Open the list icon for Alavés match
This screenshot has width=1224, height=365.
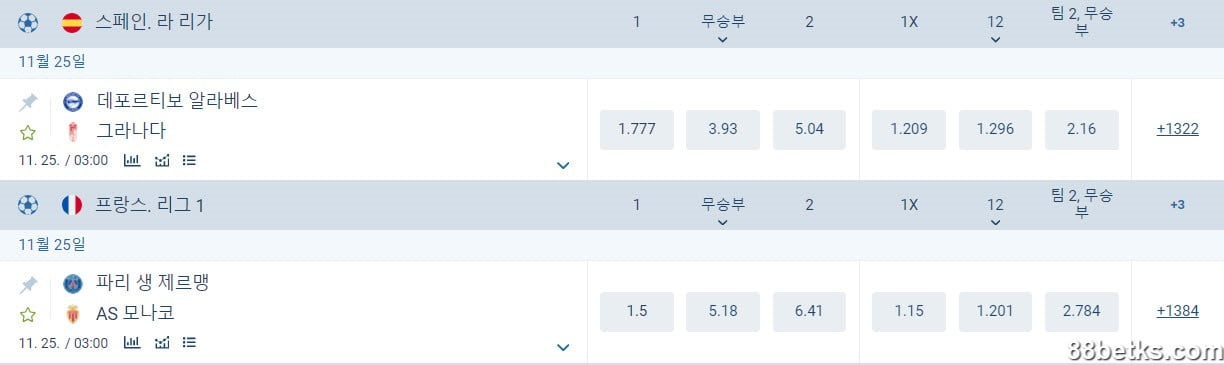point(189,160)
